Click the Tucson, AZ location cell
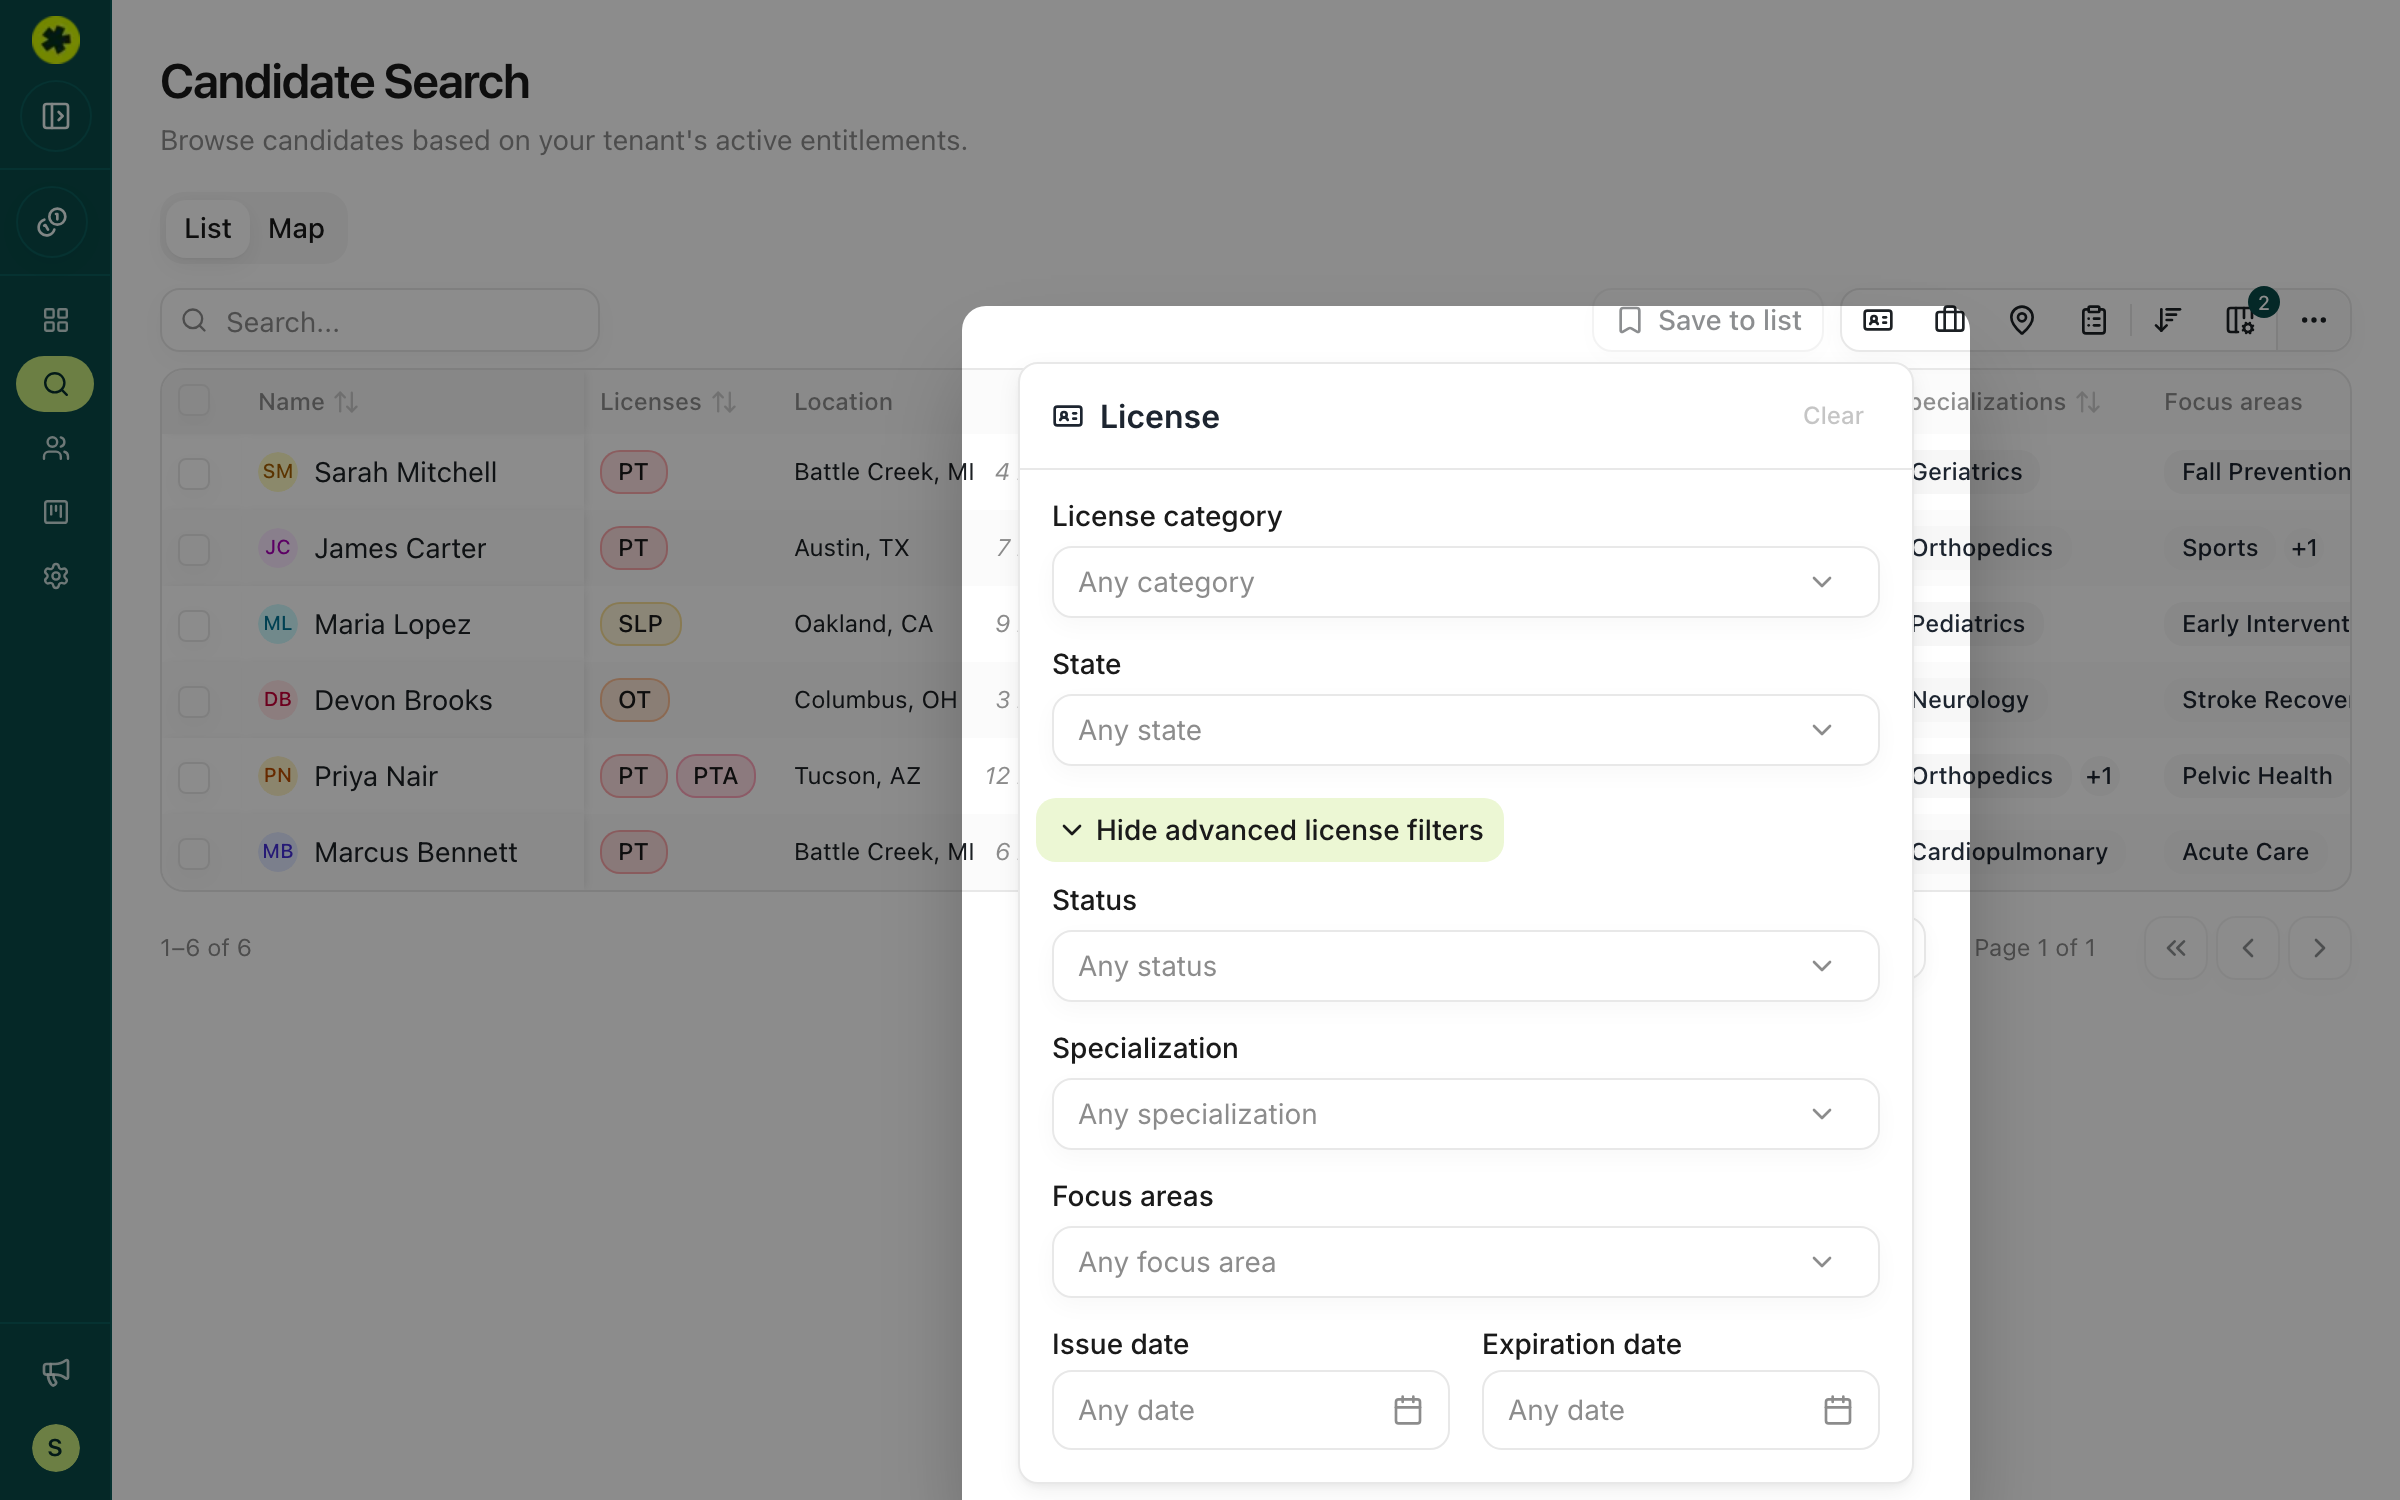 tap(857, 776)
